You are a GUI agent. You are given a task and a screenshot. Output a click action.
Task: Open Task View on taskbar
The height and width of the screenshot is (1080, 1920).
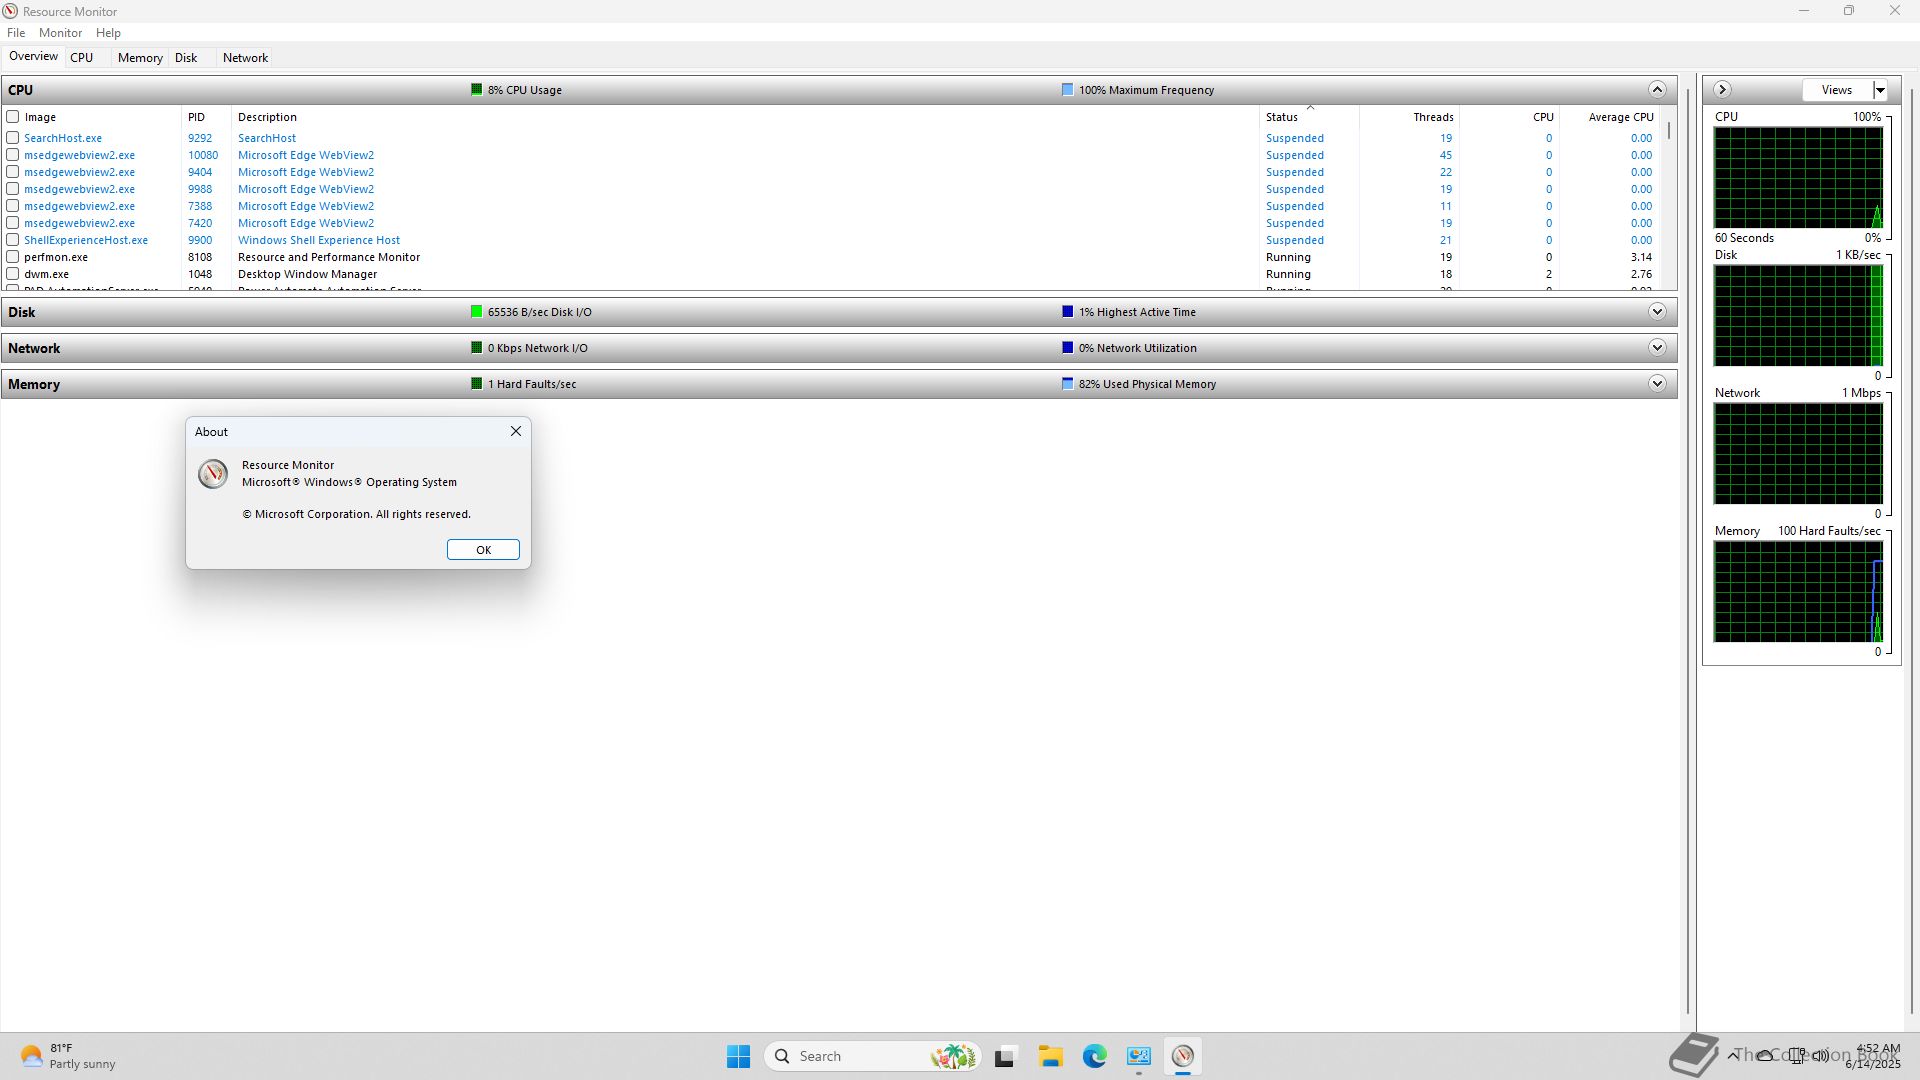(x=1005, y=1056)
